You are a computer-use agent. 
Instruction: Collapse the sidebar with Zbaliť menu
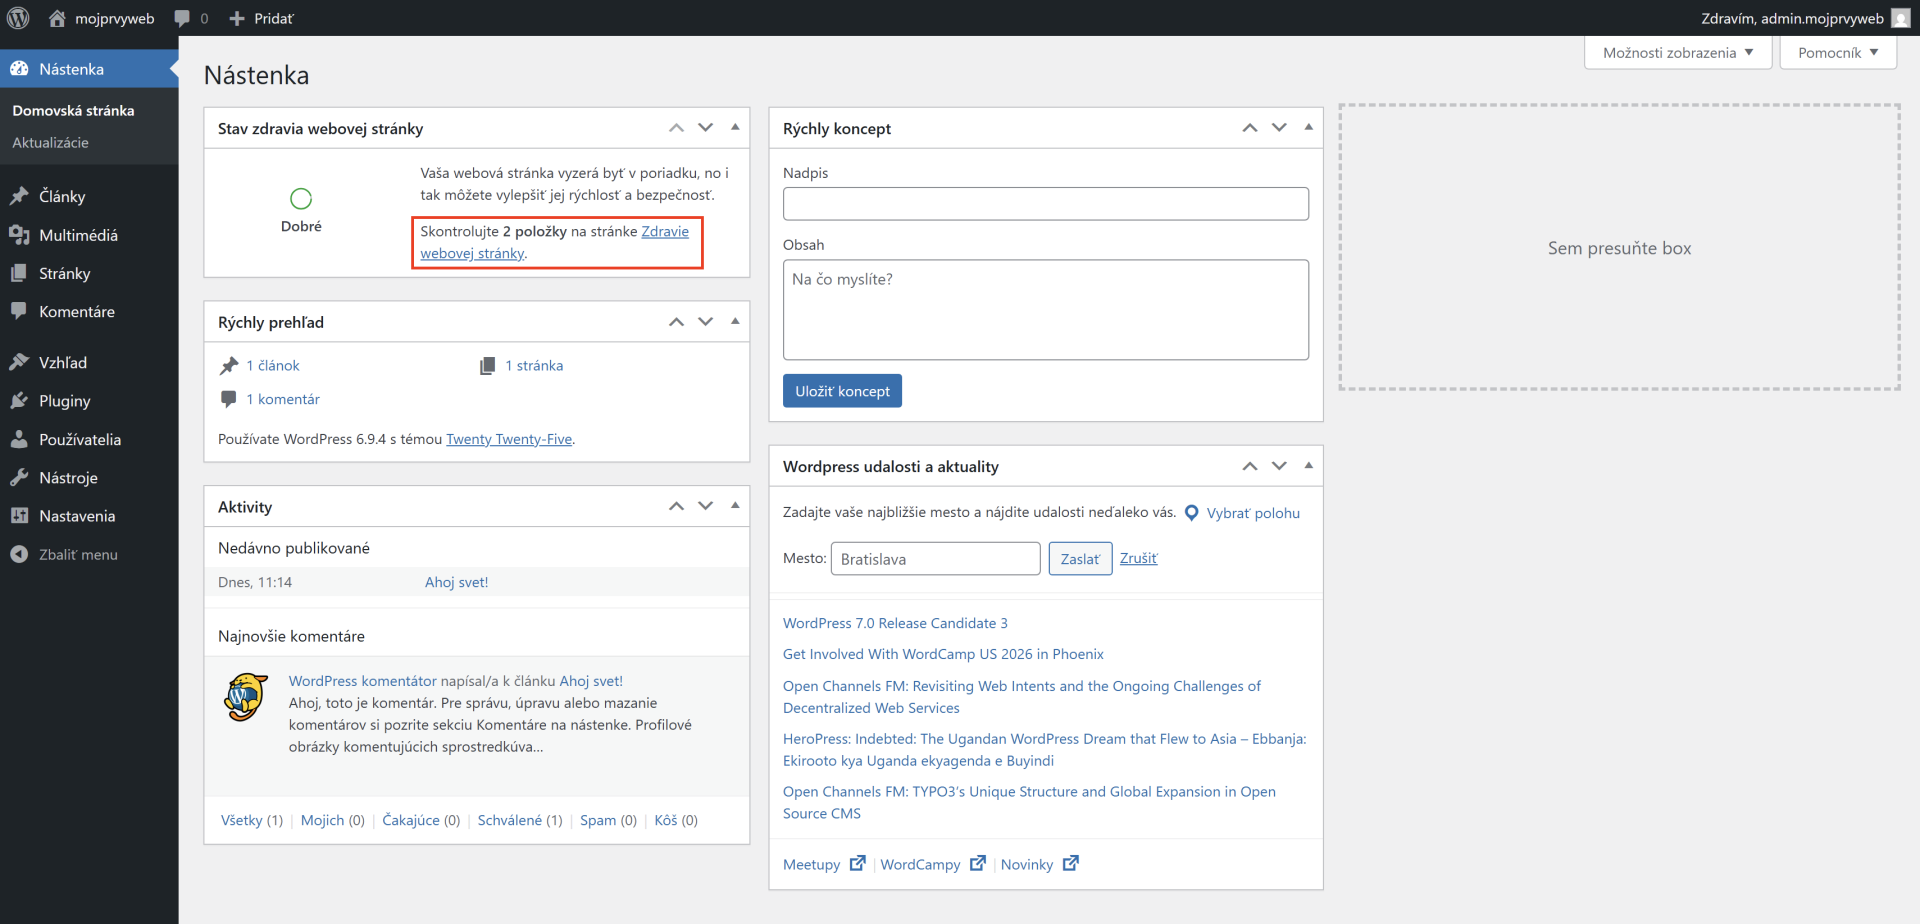(x=89, y=554)
